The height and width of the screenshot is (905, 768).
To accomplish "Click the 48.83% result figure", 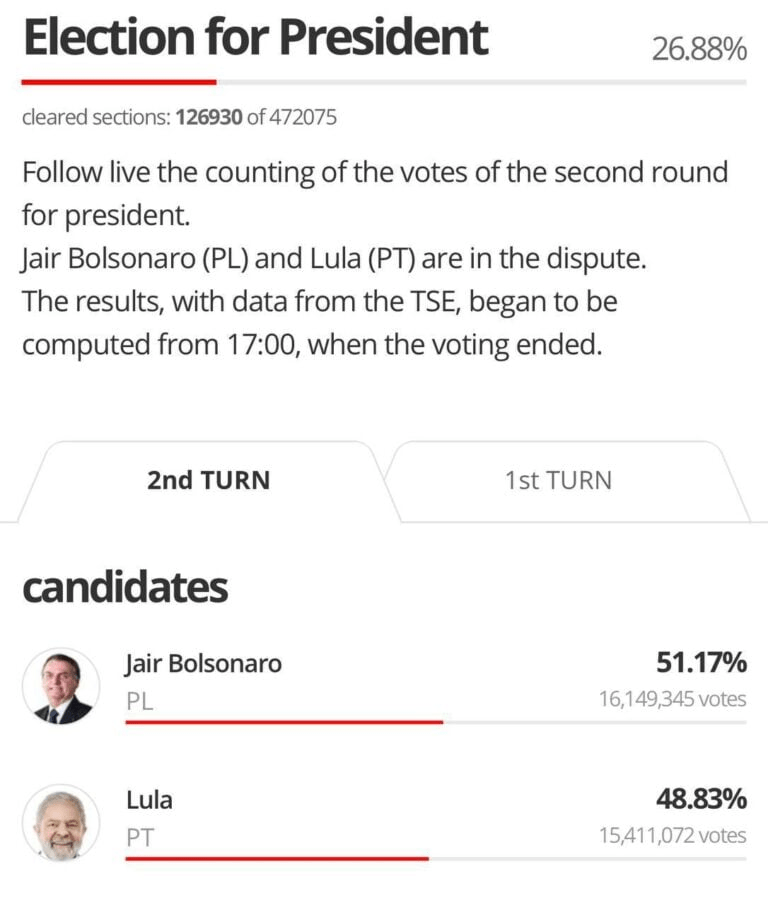I will [x=701, y=799].
